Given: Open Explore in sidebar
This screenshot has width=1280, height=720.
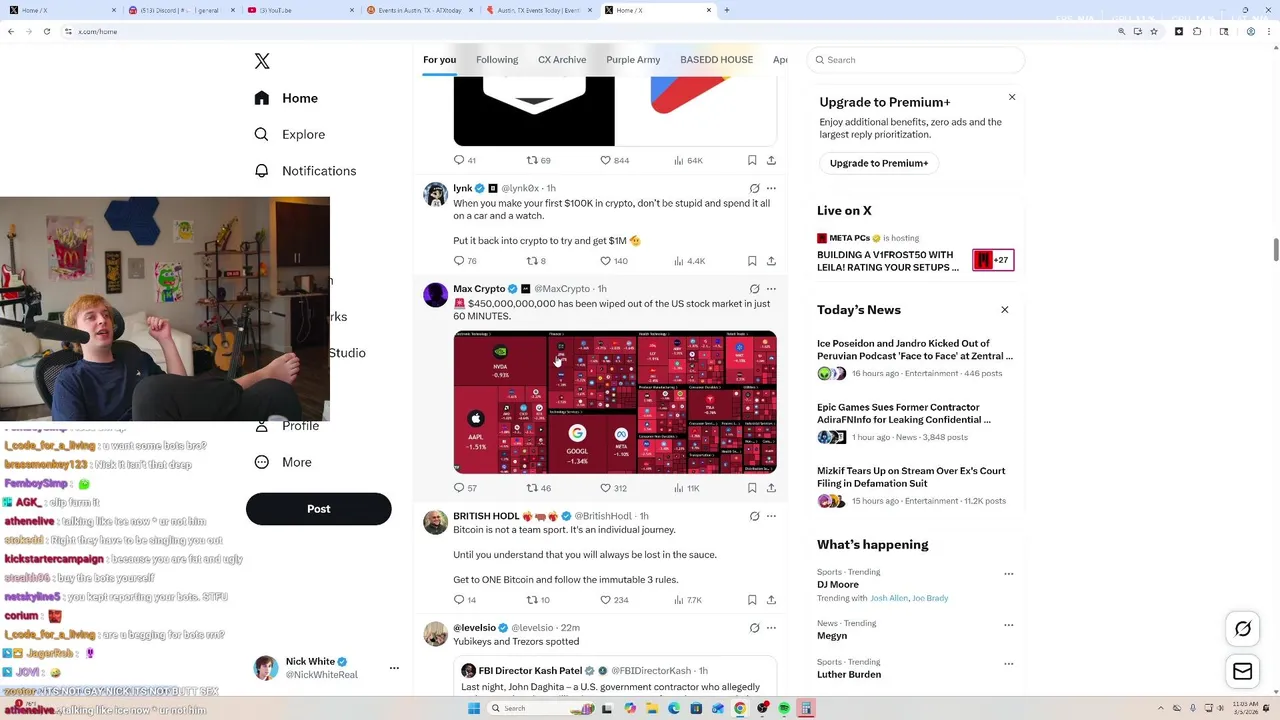Looking at the screenshot, I should [289, 134].
